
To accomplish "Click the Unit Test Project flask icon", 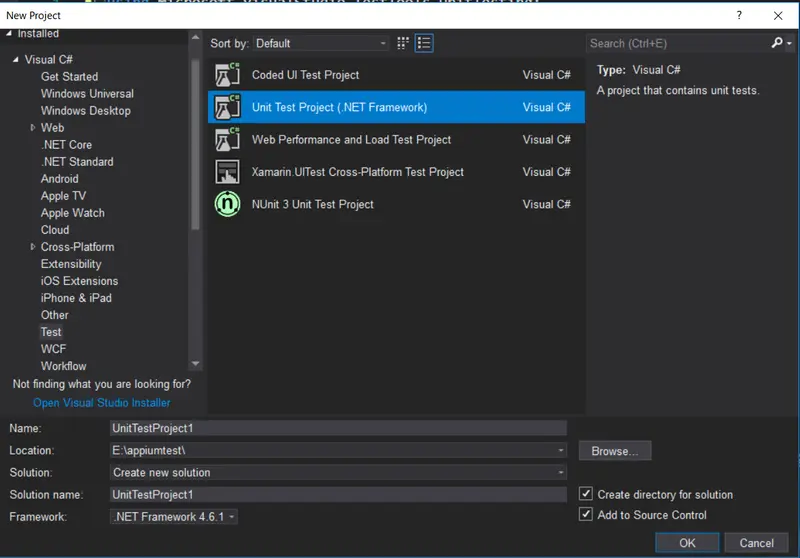I will (227, 107).
